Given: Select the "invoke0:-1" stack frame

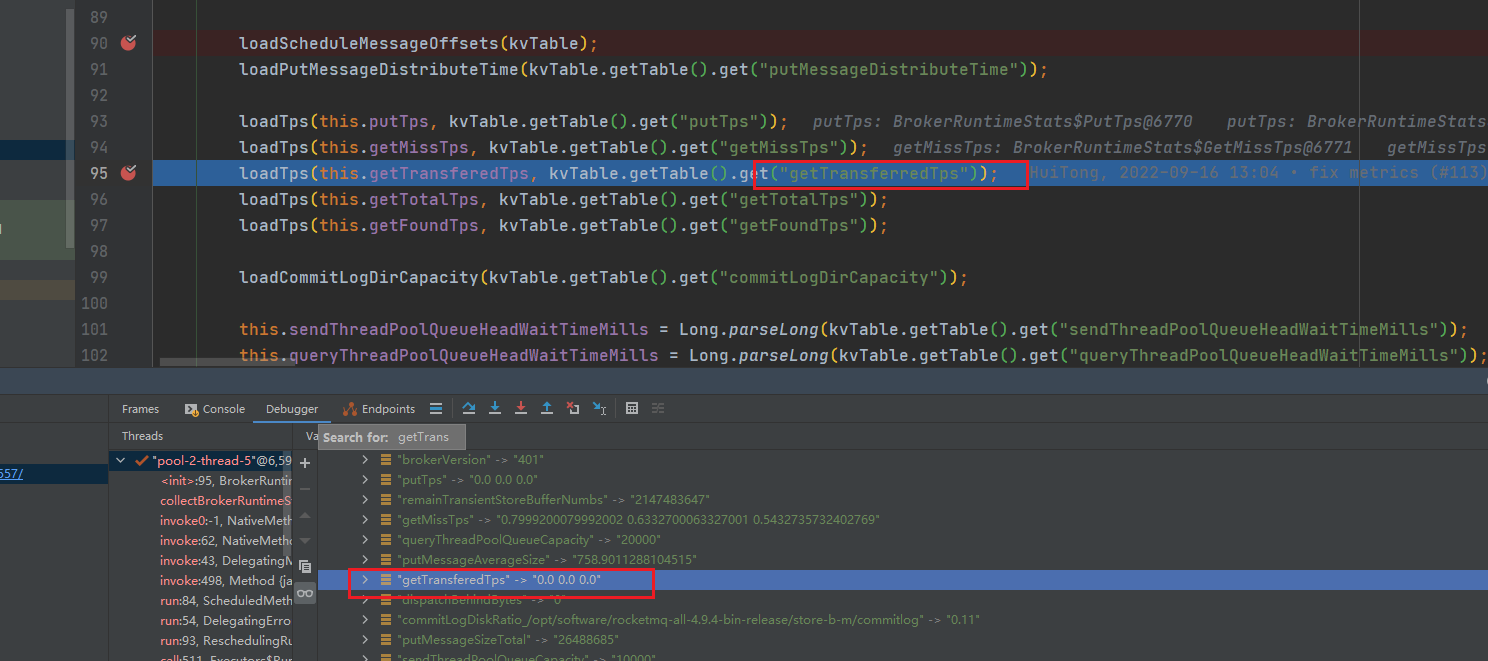Looking at the screenshot, I should coord(225,521).
